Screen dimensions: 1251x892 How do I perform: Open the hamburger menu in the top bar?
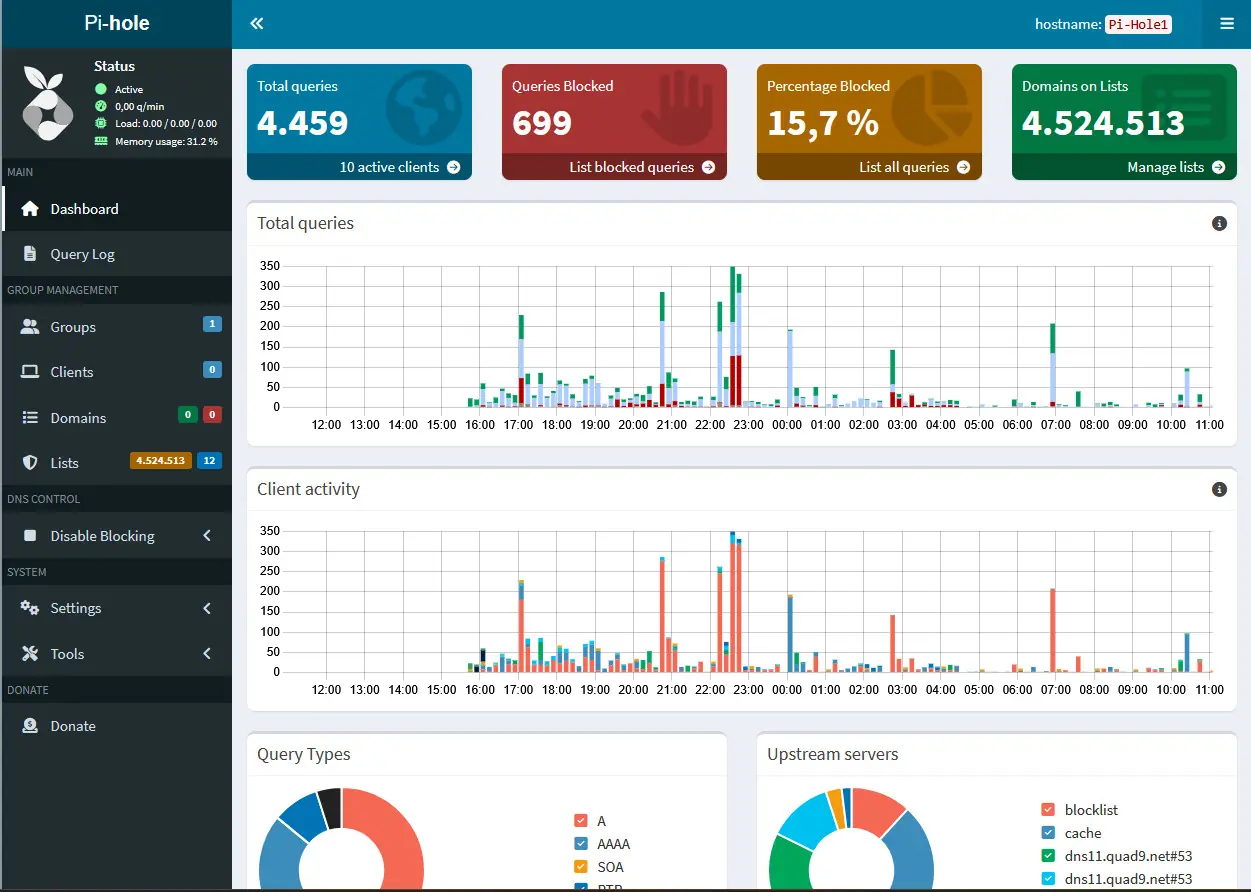(1227, 24)
